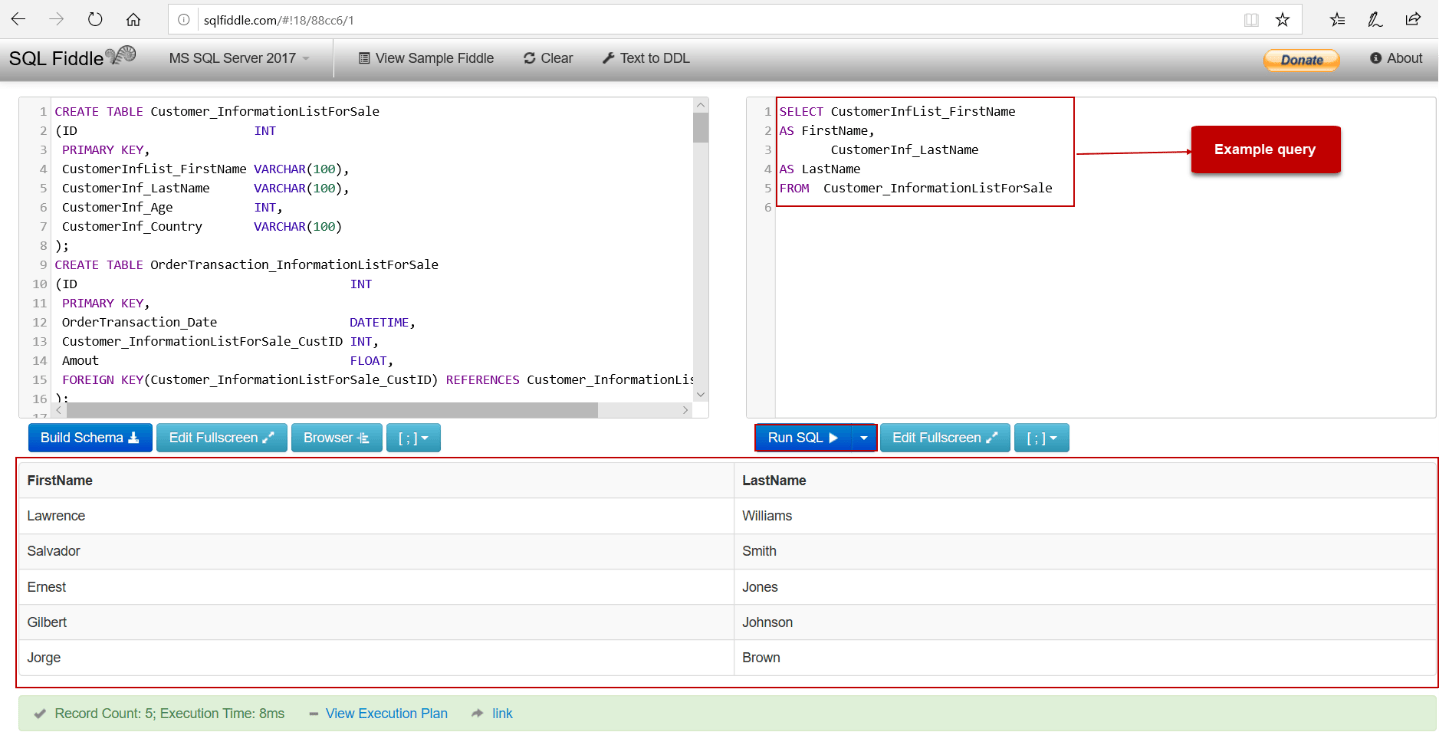Select the Run SQL play icon

pos(836,437)
